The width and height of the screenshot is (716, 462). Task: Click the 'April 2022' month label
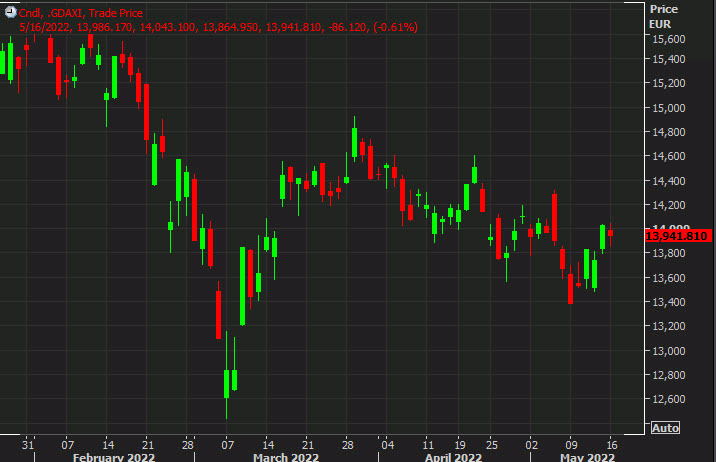click(453, 457)
